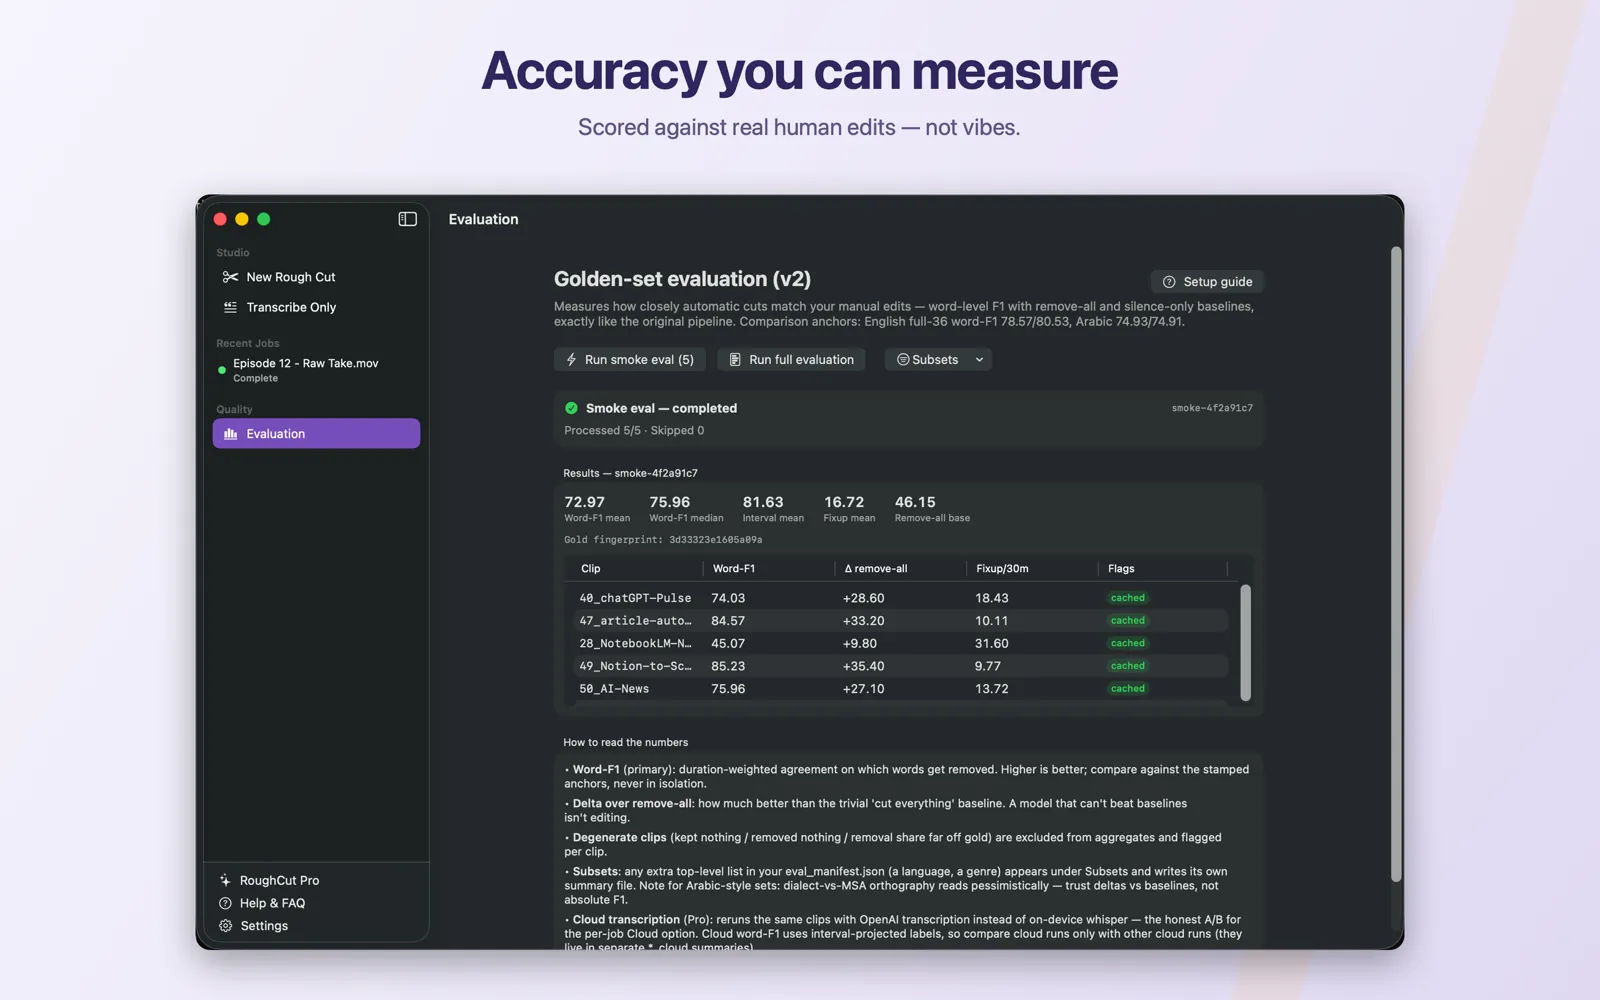Click the 46.15 Remove-all base stat
The width and height of the screenshot is (1600, 1000).
click(932, 508)
